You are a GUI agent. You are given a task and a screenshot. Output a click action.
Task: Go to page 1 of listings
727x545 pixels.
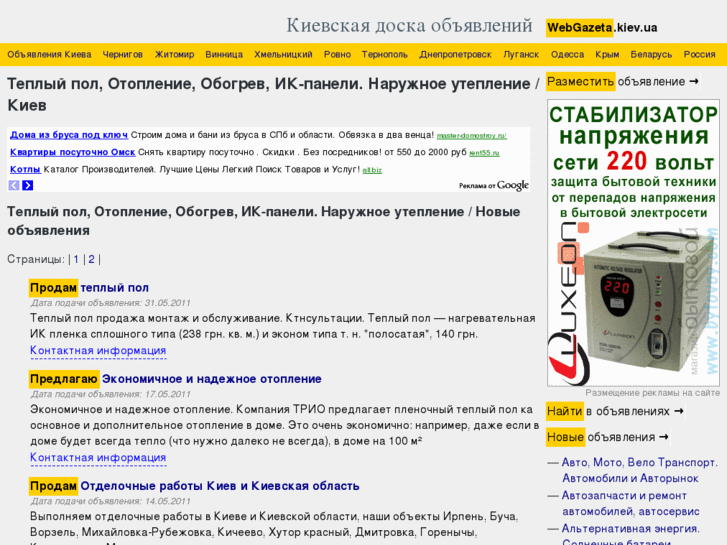click(76, 259)
